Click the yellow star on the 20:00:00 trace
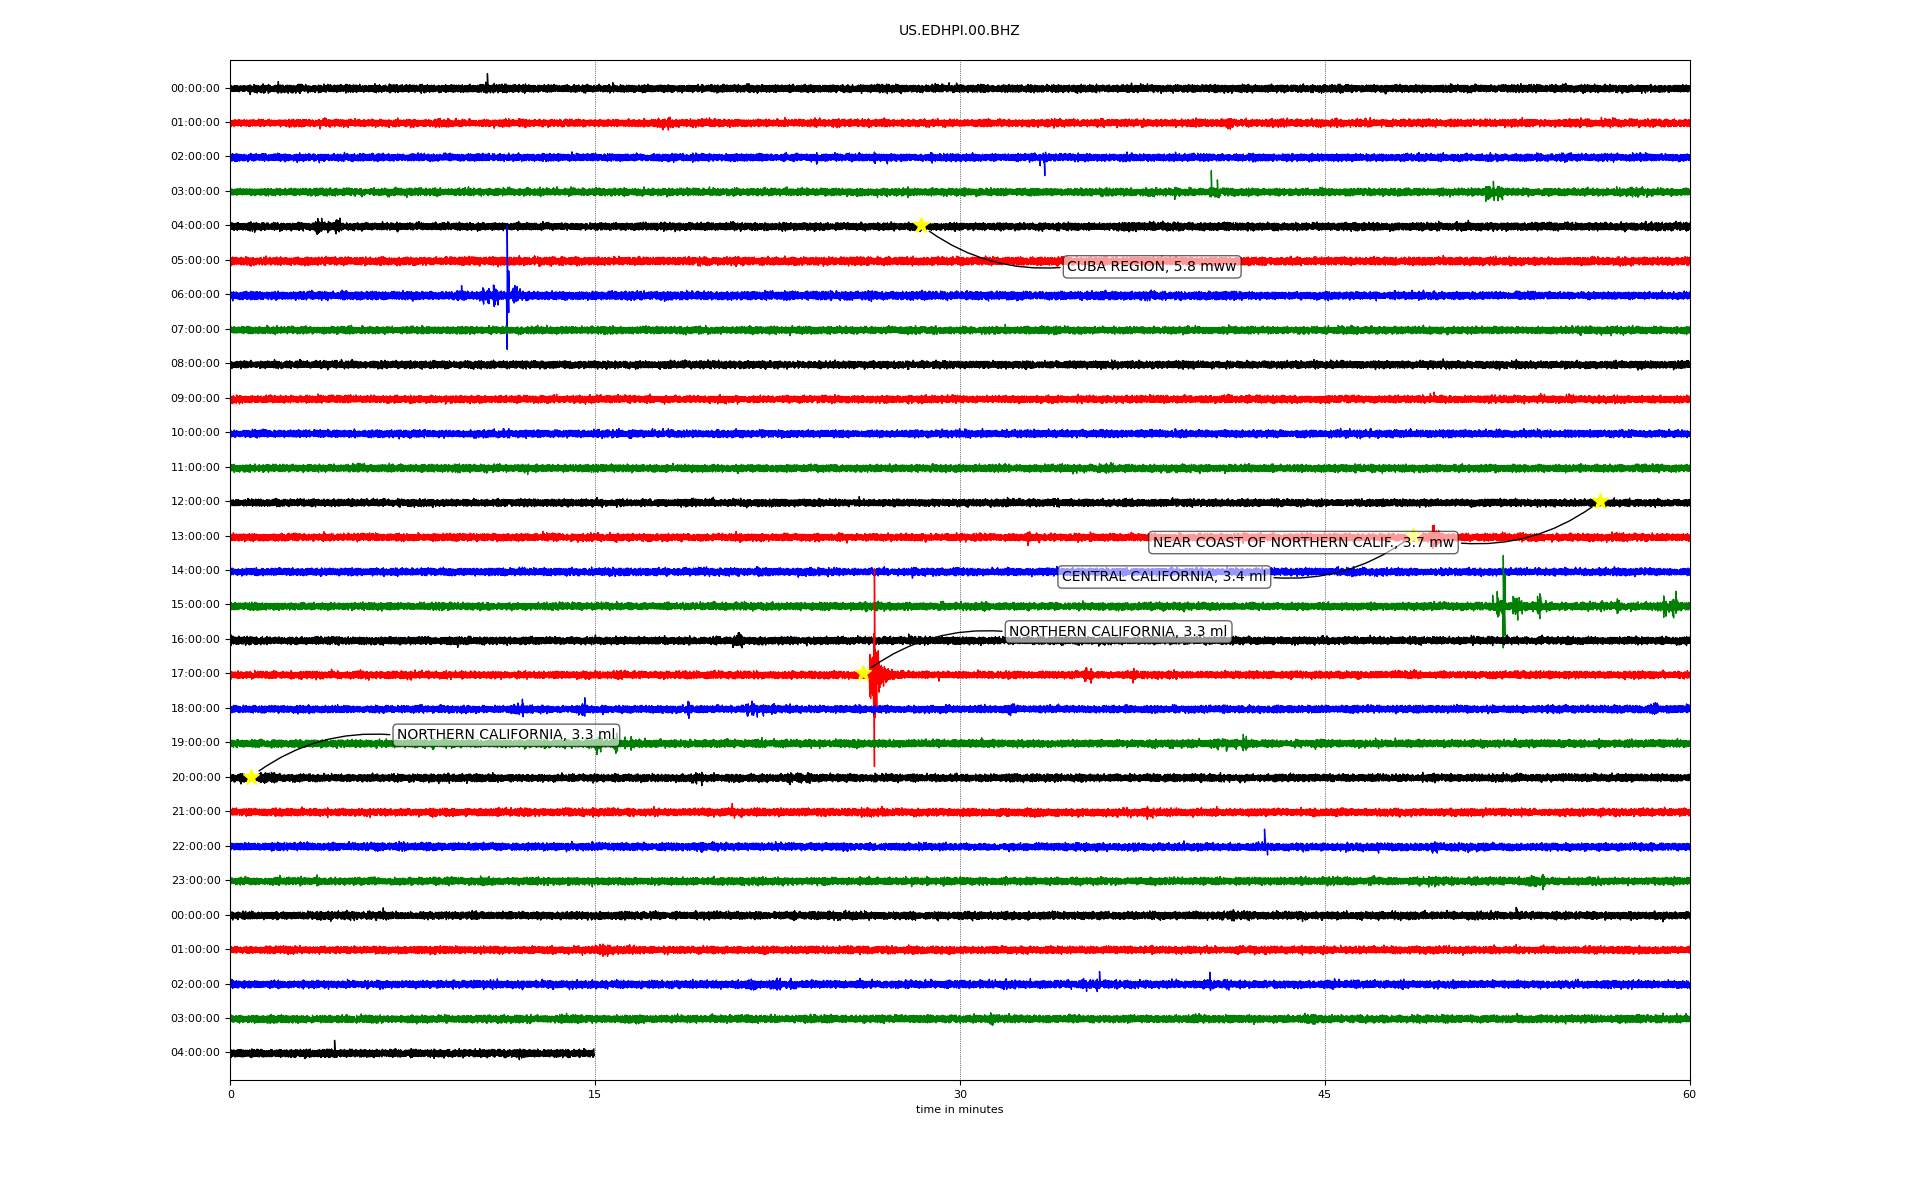Screen dimensions: 1920x1200 pyautogui.click(x=251, y=777)
